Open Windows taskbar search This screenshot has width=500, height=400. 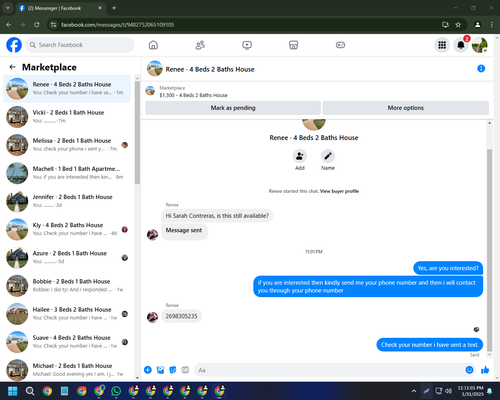coord(30,391)
